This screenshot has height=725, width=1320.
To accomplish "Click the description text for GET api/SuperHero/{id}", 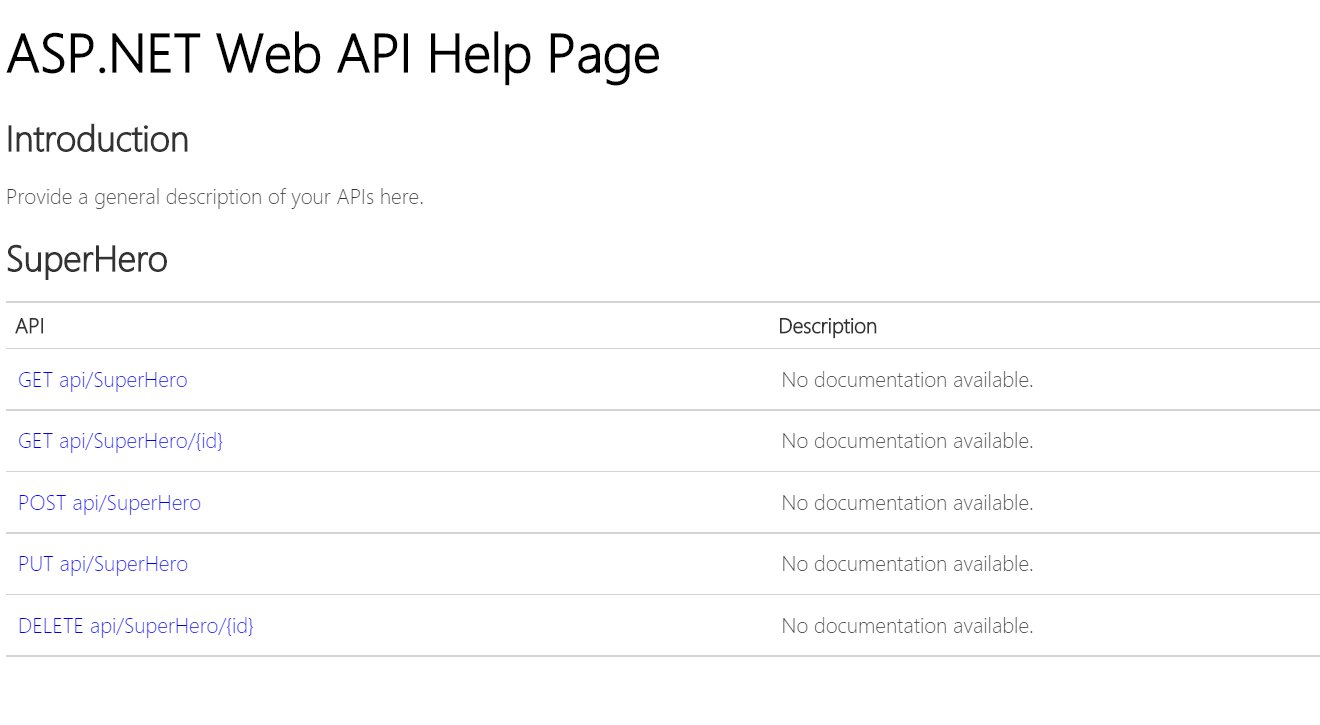I will click(906, 441).
